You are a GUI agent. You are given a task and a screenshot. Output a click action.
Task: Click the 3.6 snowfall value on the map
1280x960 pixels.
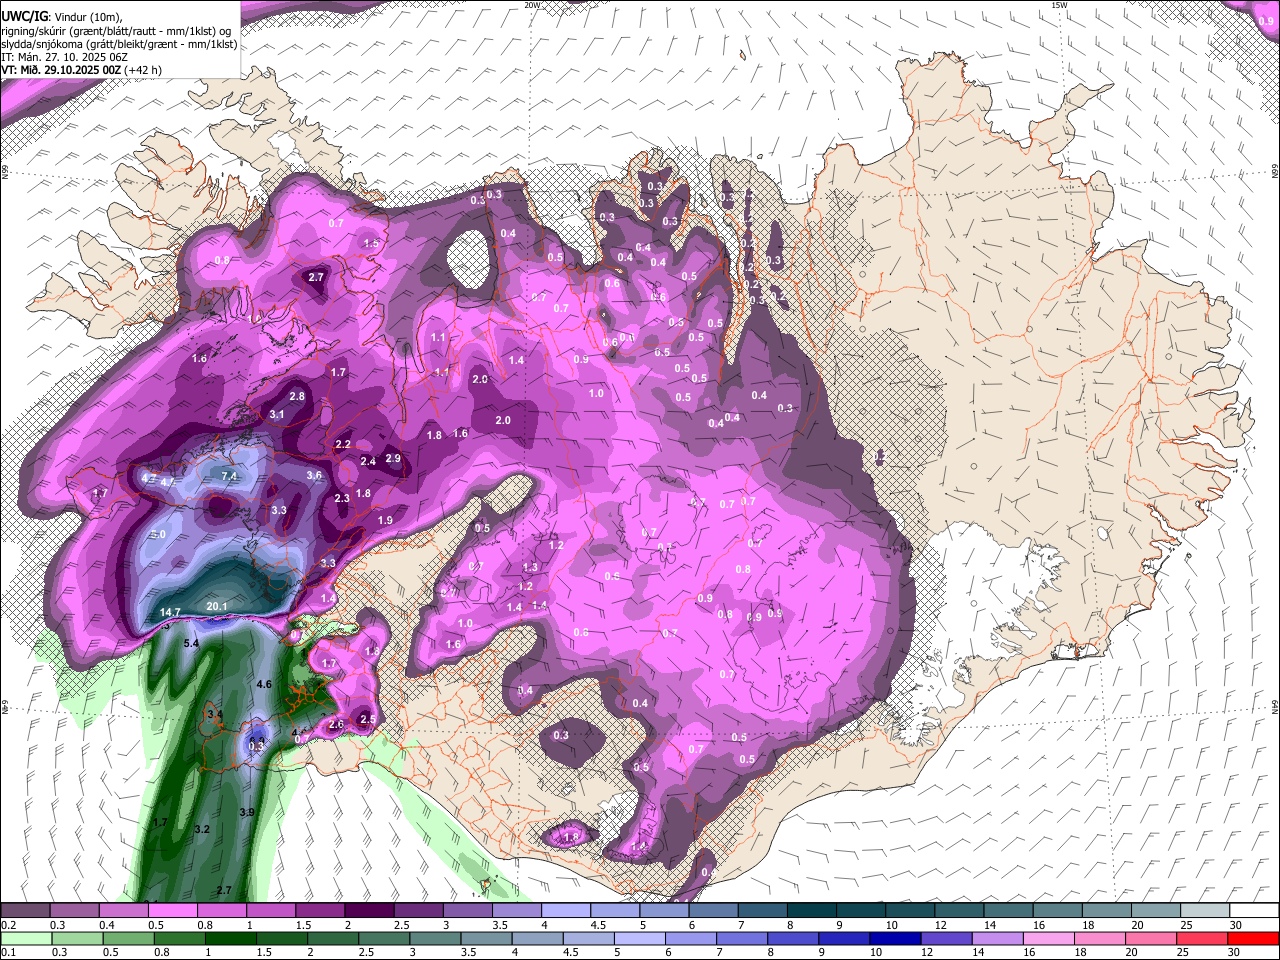point(314,475)
